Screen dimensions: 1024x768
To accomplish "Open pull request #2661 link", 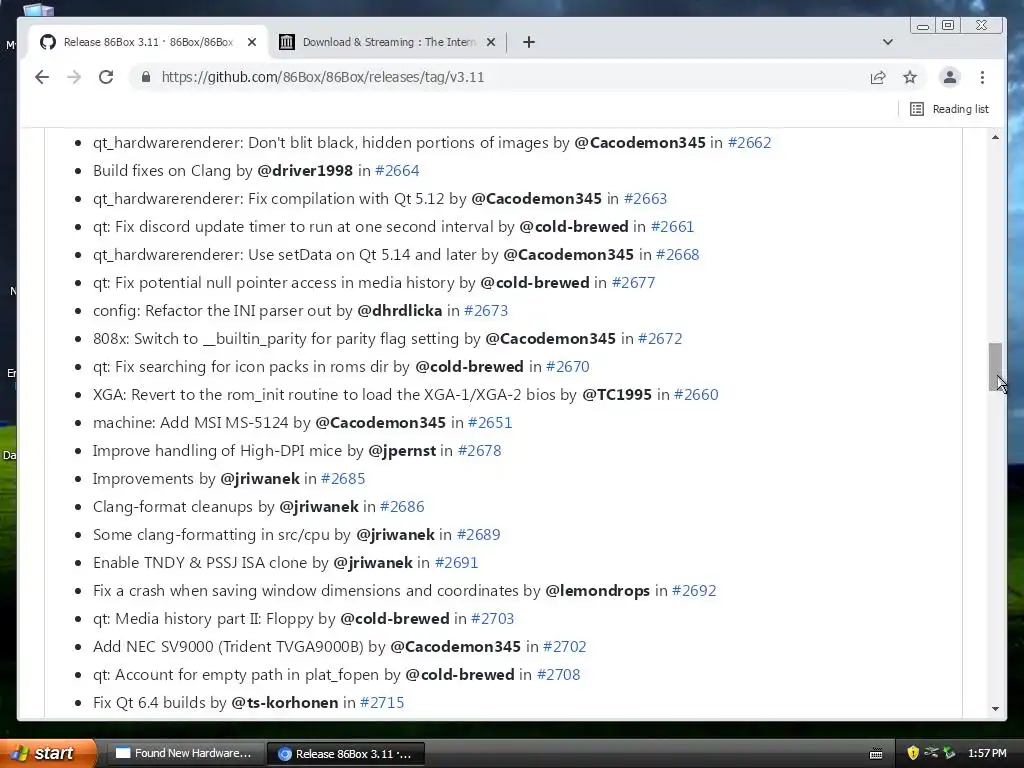I will (672, 227).
